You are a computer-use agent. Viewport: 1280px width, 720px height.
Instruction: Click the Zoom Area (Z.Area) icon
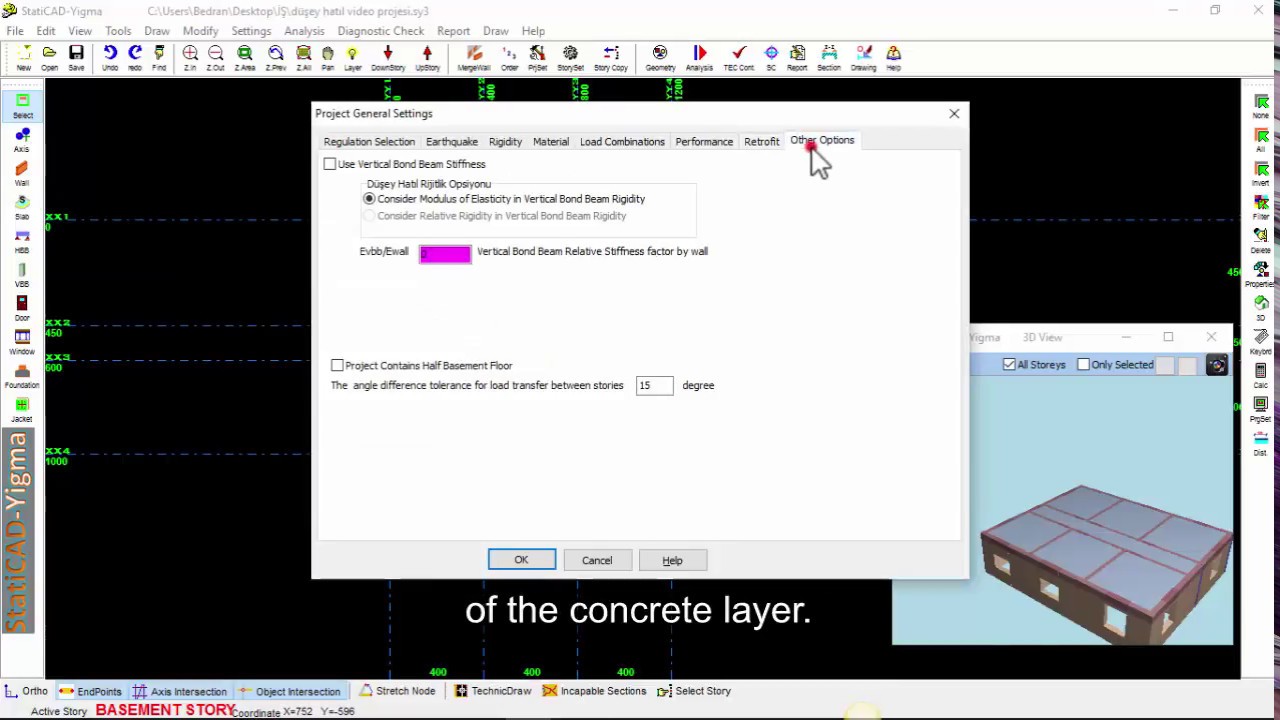(244, 57)
